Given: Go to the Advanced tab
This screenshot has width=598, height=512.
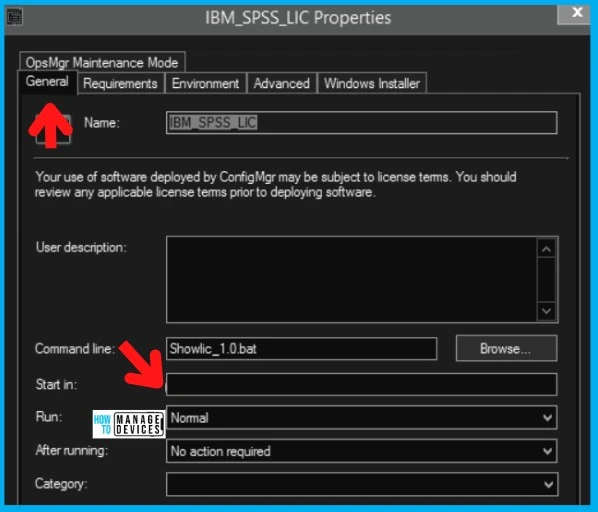Looking at the screenshot, I should pos(282,83).
